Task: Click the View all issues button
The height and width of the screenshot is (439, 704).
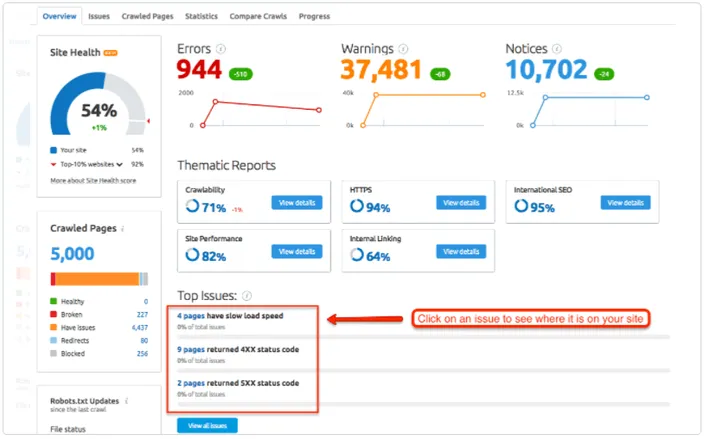Action: click(207, 426)
